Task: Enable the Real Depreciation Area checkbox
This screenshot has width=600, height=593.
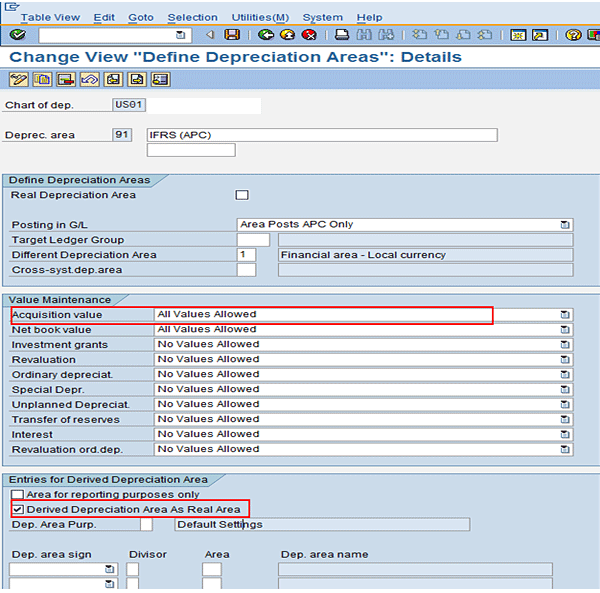Action: (242, 195)
